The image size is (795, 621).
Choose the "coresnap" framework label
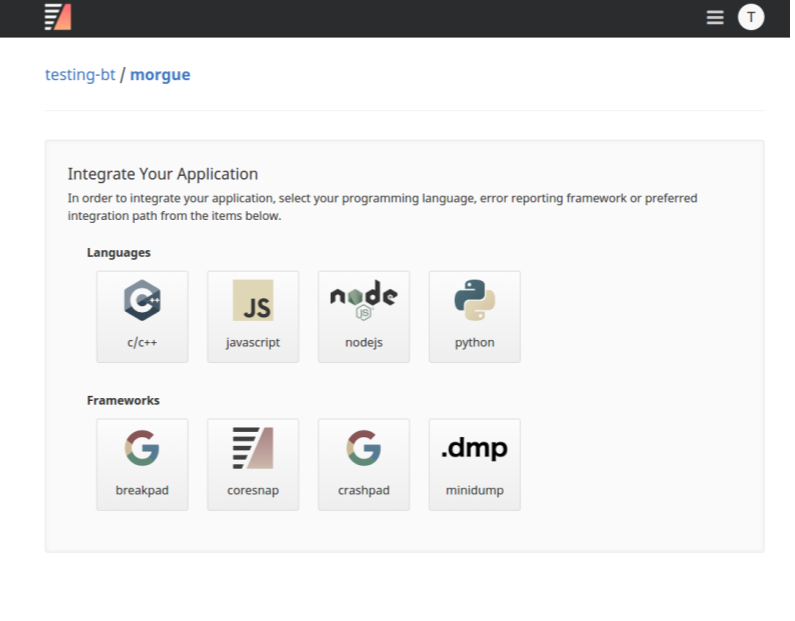tap(253, 491)
